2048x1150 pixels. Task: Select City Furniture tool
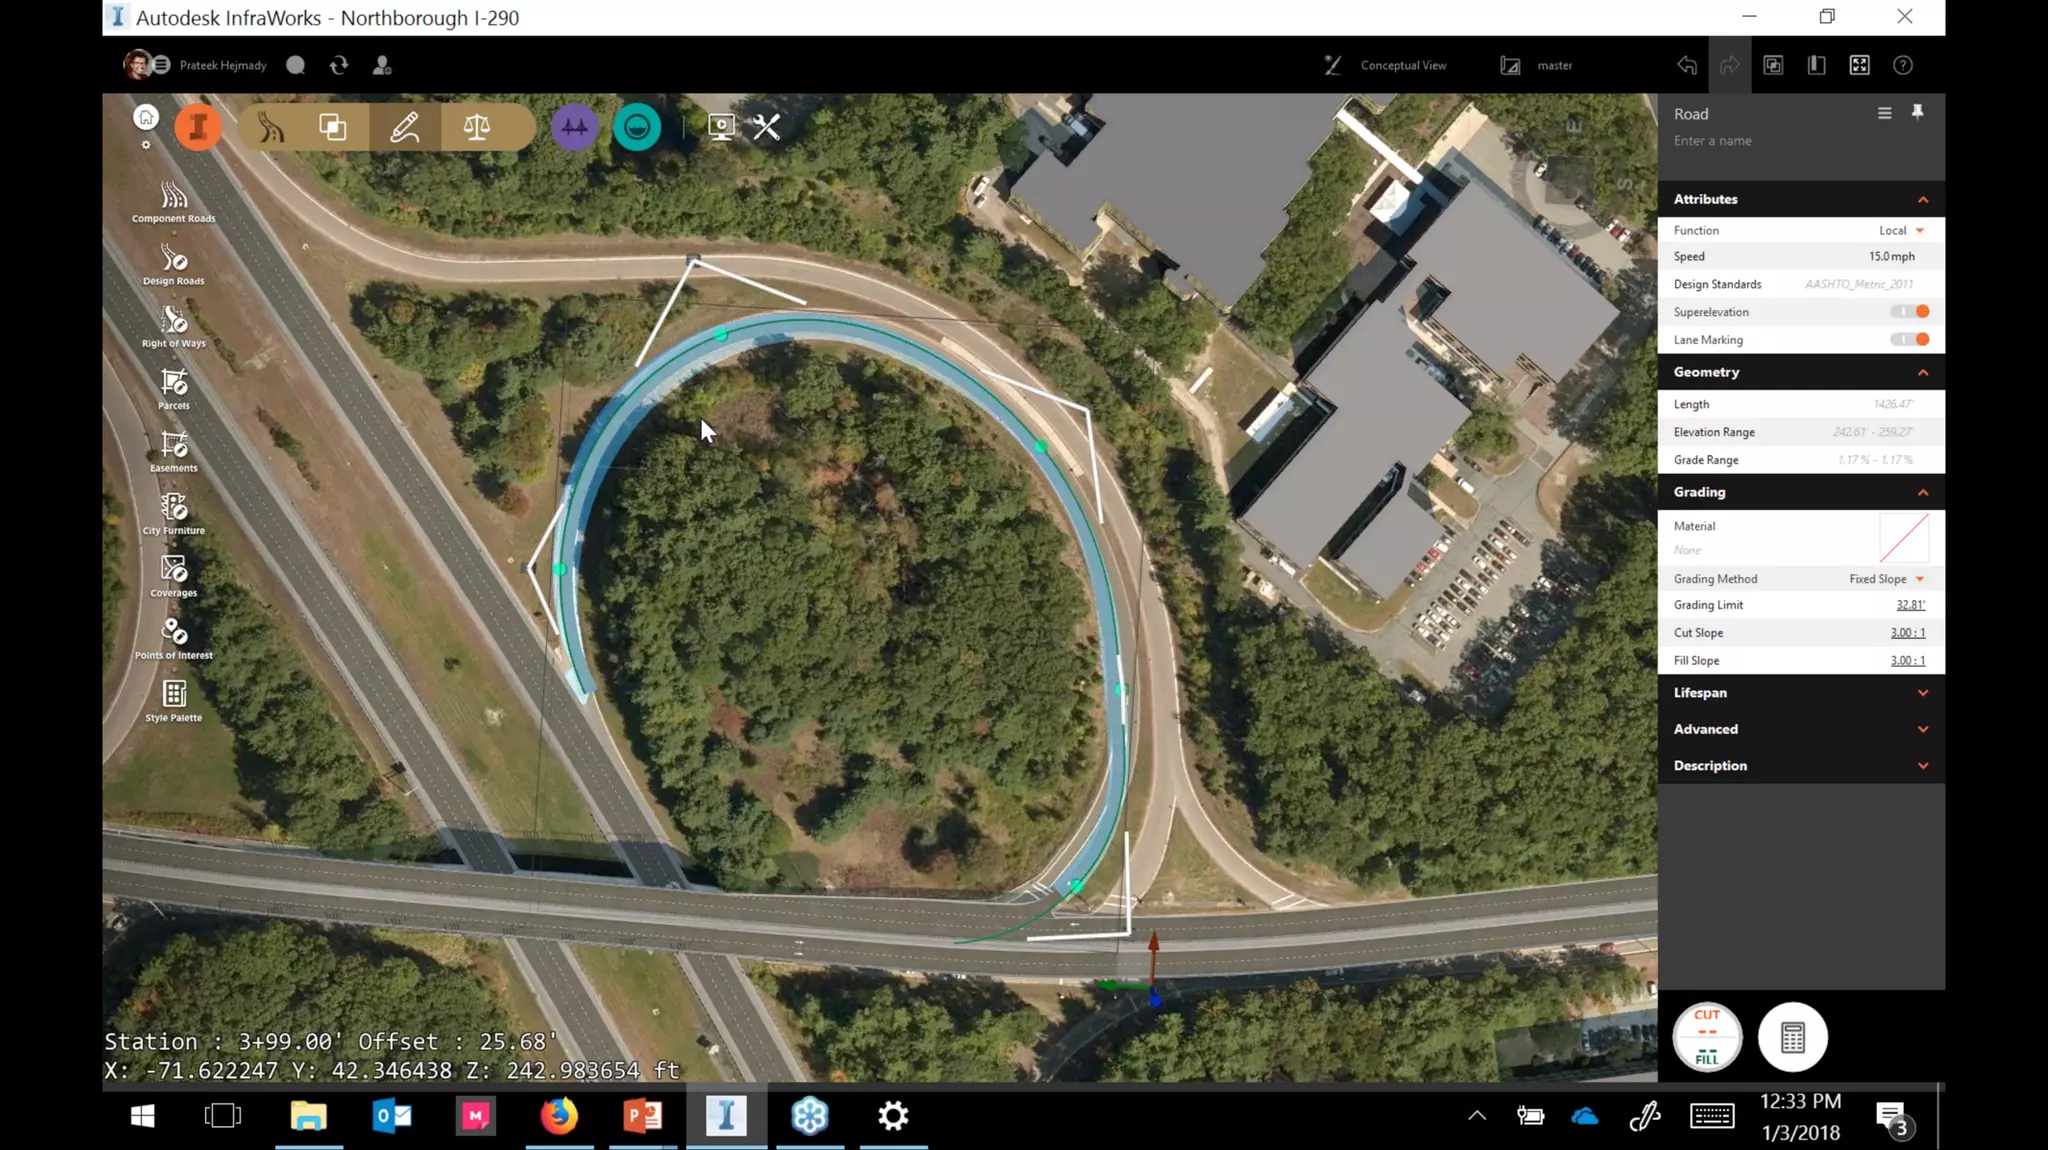point(174,514)
